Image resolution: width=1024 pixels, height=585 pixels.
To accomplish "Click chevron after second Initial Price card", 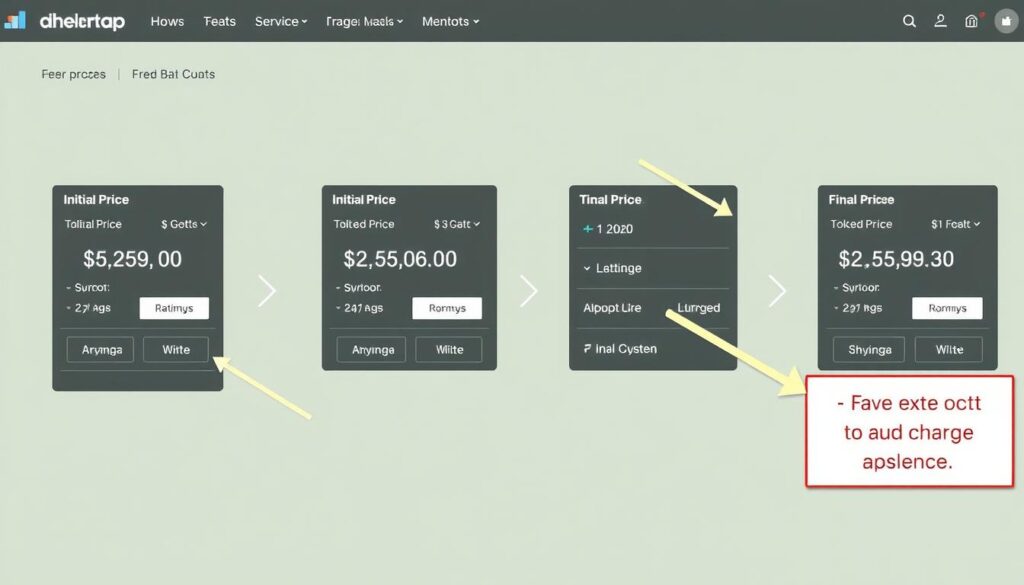I will [528, 291].
